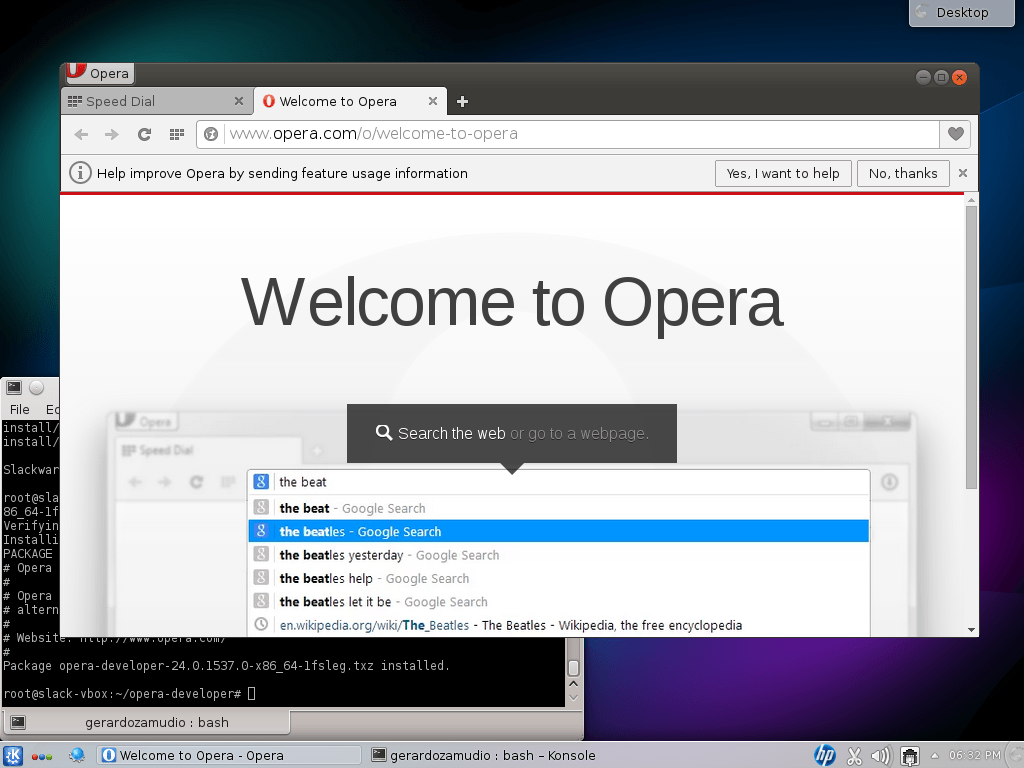
Task: Click the Yes, I want to help button
Action: pyautogui.click(x=783, y=173)
